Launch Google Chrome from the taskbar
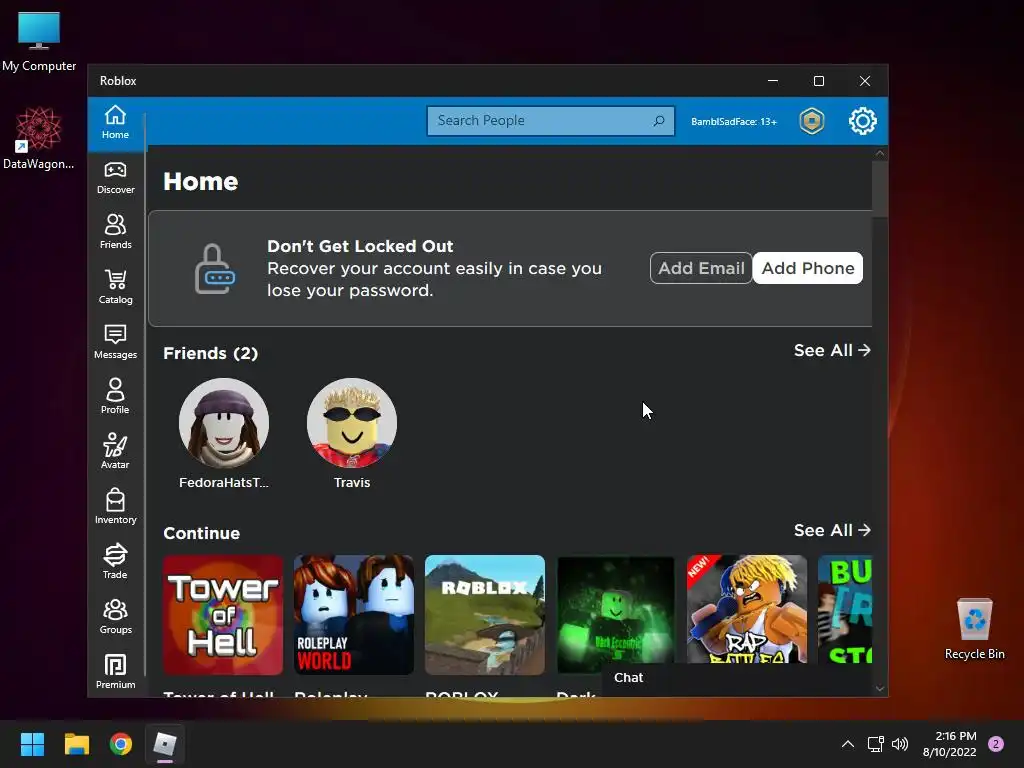The width and height of the screenshot is (1024, 768). pos(121,744)
